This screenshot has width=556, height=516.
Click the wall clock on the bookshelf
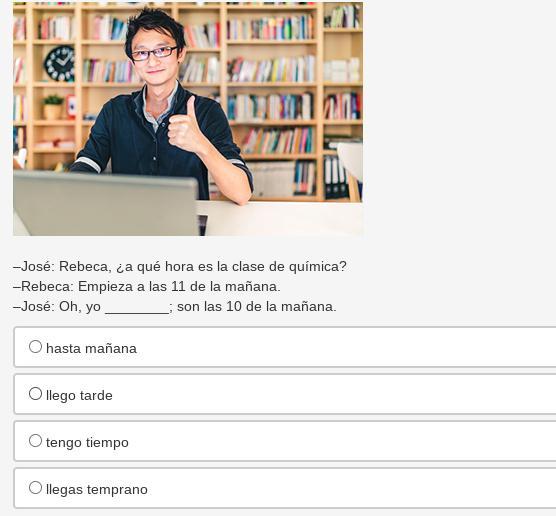60,64
